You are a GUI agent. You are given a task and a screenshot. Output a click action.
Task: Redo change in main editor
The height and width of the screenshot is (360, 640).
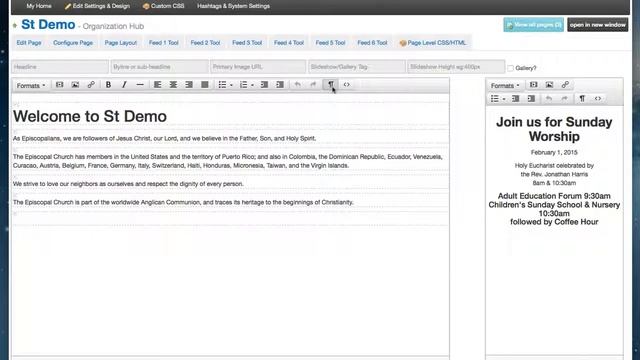coord(313,85)
